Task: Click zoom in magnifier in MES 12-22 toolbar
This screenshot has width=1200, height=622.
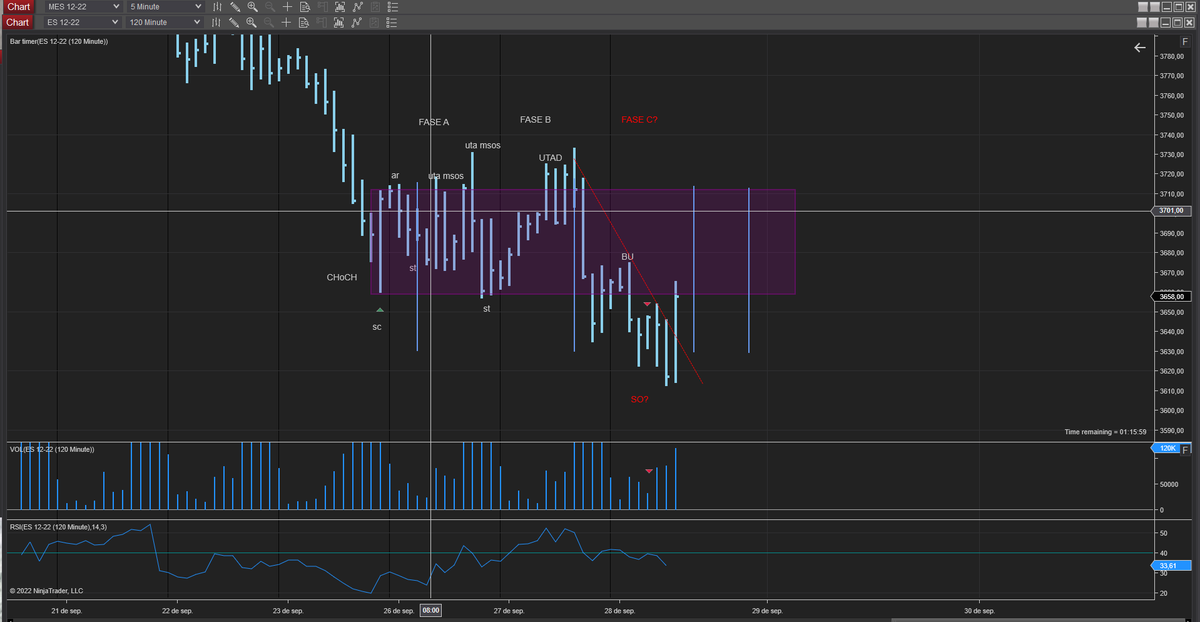Action: click(253, 7)
